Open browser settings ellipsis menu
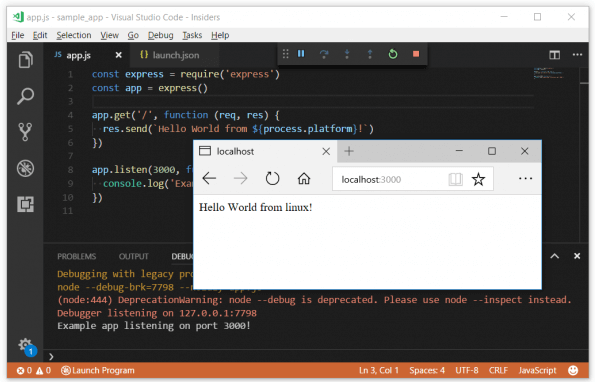Image resolution: width=595 pixels, height=382 pixels. tap(525, 178)
